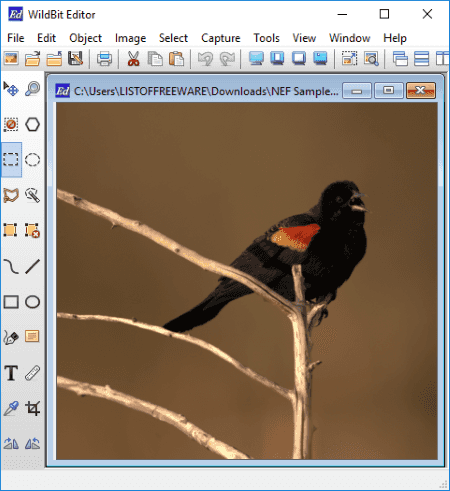The image size is (450, 491).
Task: Click the third screen capture monitor icon
Action: pyautogui.click(x=299, y=59)
